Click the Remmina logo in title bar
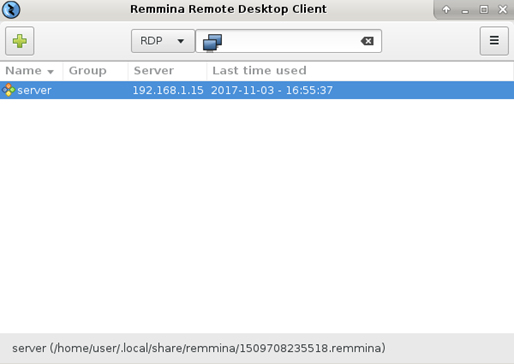Image resolution: width=514 pixels, height=364 pixels. click(11, 9)
